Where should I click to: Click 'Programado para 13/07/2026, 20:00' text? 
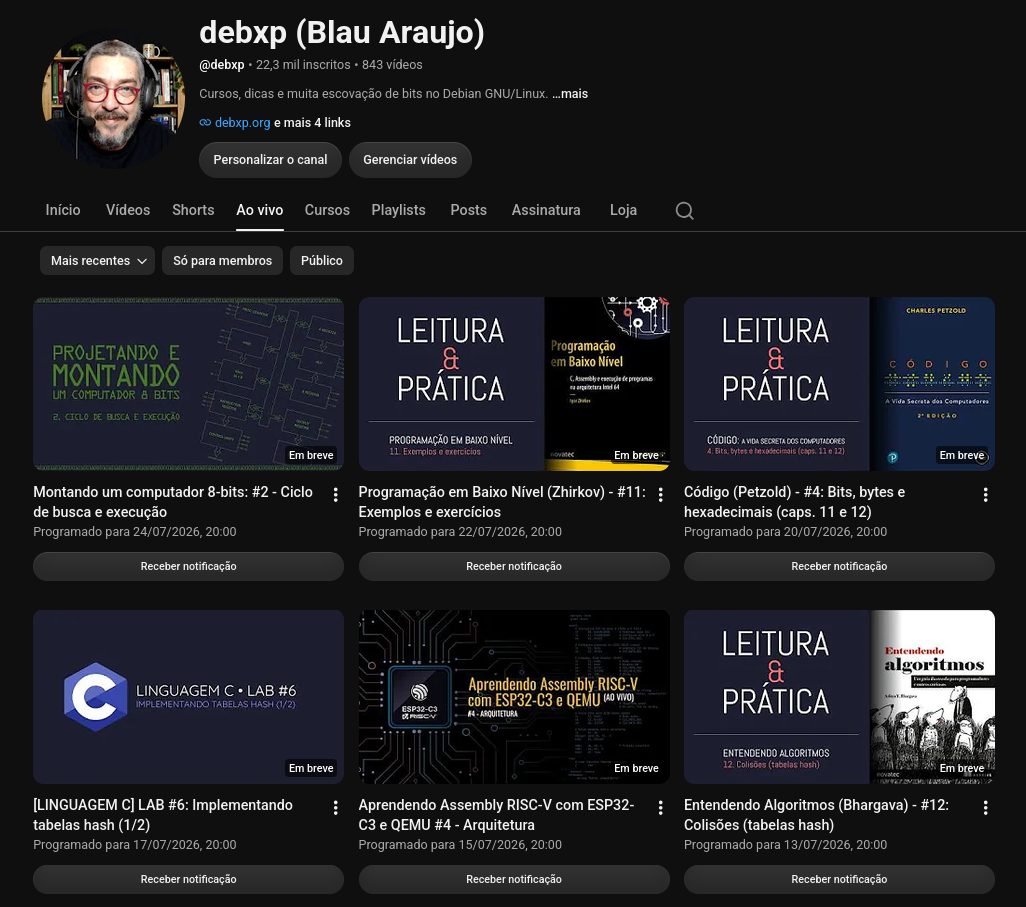click(785, 844)
